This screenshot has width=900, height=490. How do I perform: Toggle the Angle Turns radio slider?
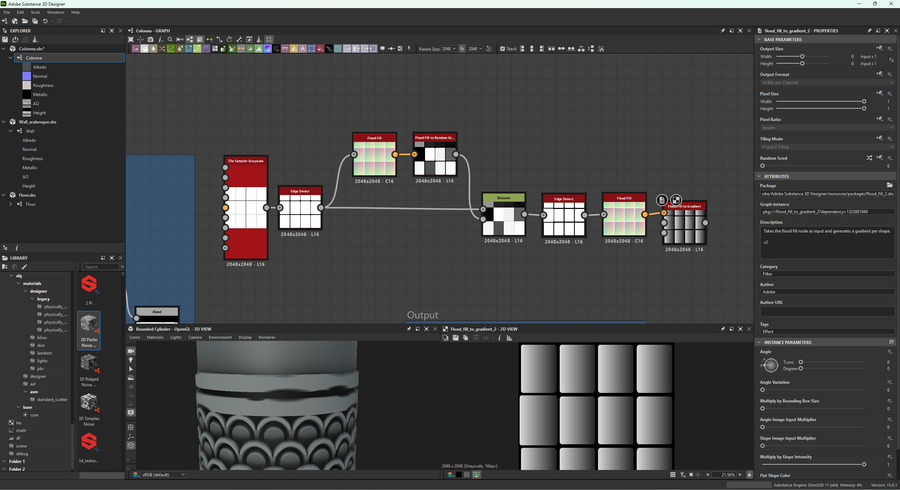click(x=801, y=362)
